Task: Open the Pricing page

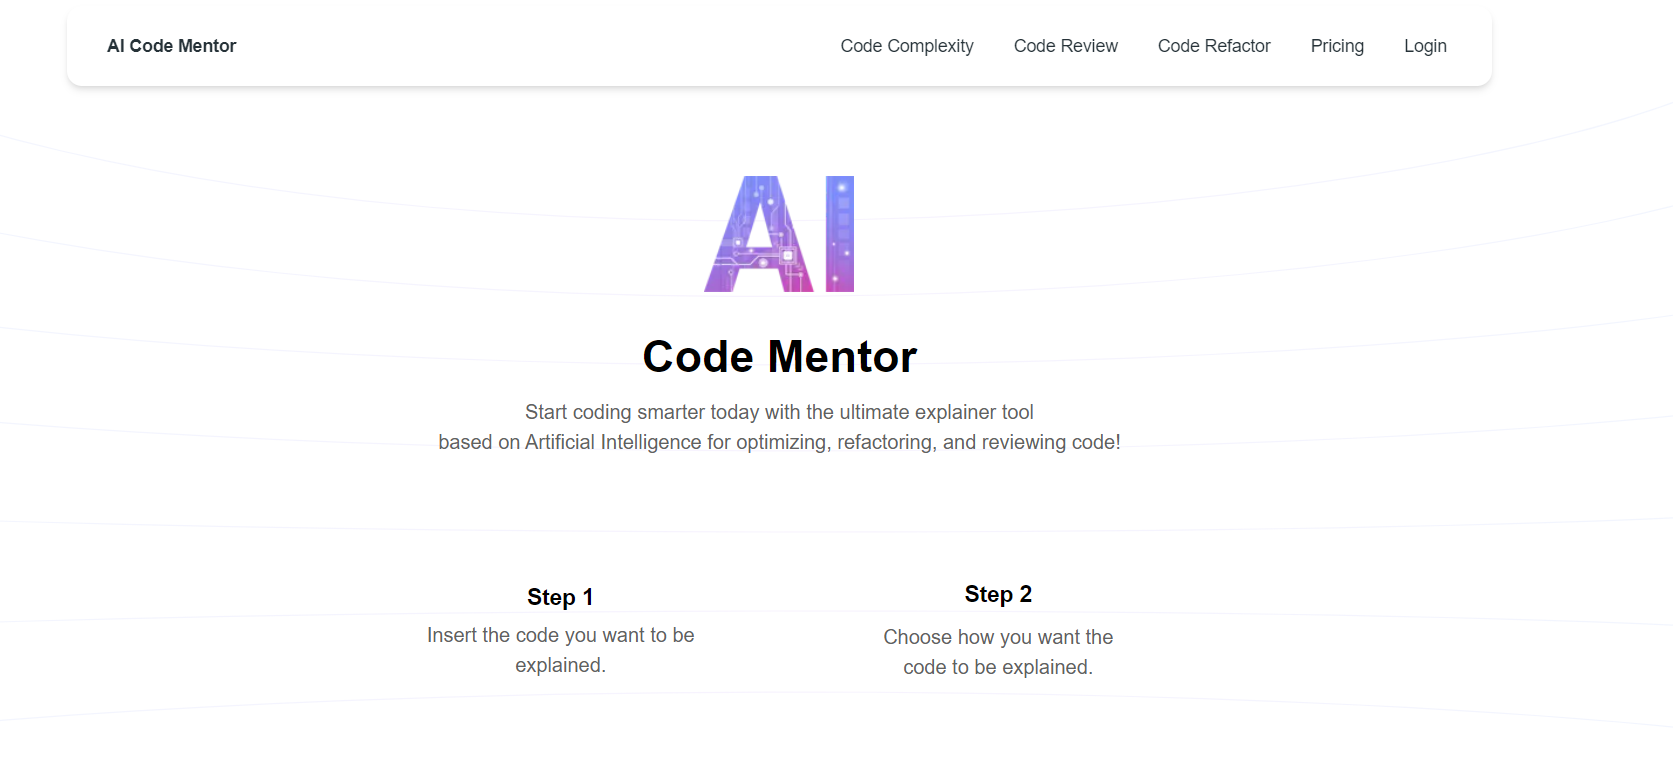Action: [x=1336, y=46]
